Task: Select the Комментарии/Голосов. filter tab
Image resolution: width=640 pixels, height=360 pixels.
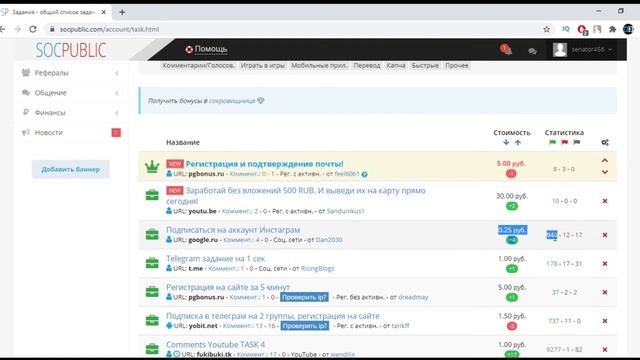Action: click(x=198, y=65)
